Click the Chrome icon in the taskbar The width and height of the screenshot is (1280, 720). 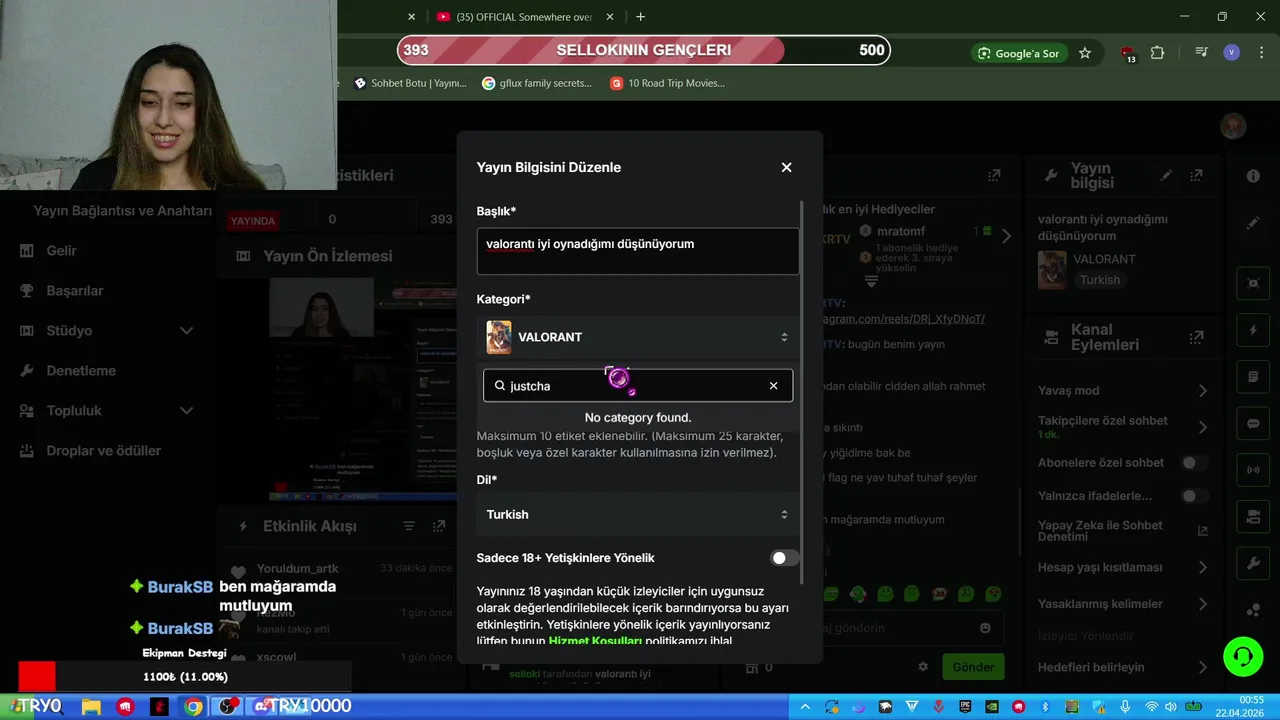pyautogui.click(x=193, y=706)
